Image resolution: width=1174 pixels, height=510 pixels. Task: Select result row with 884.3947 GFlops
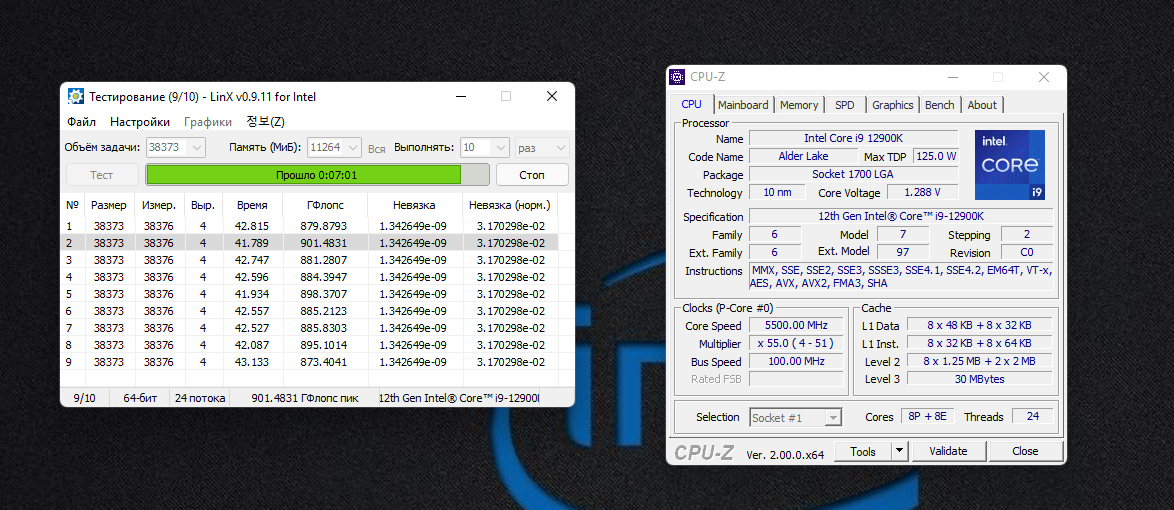coord(309,277)
